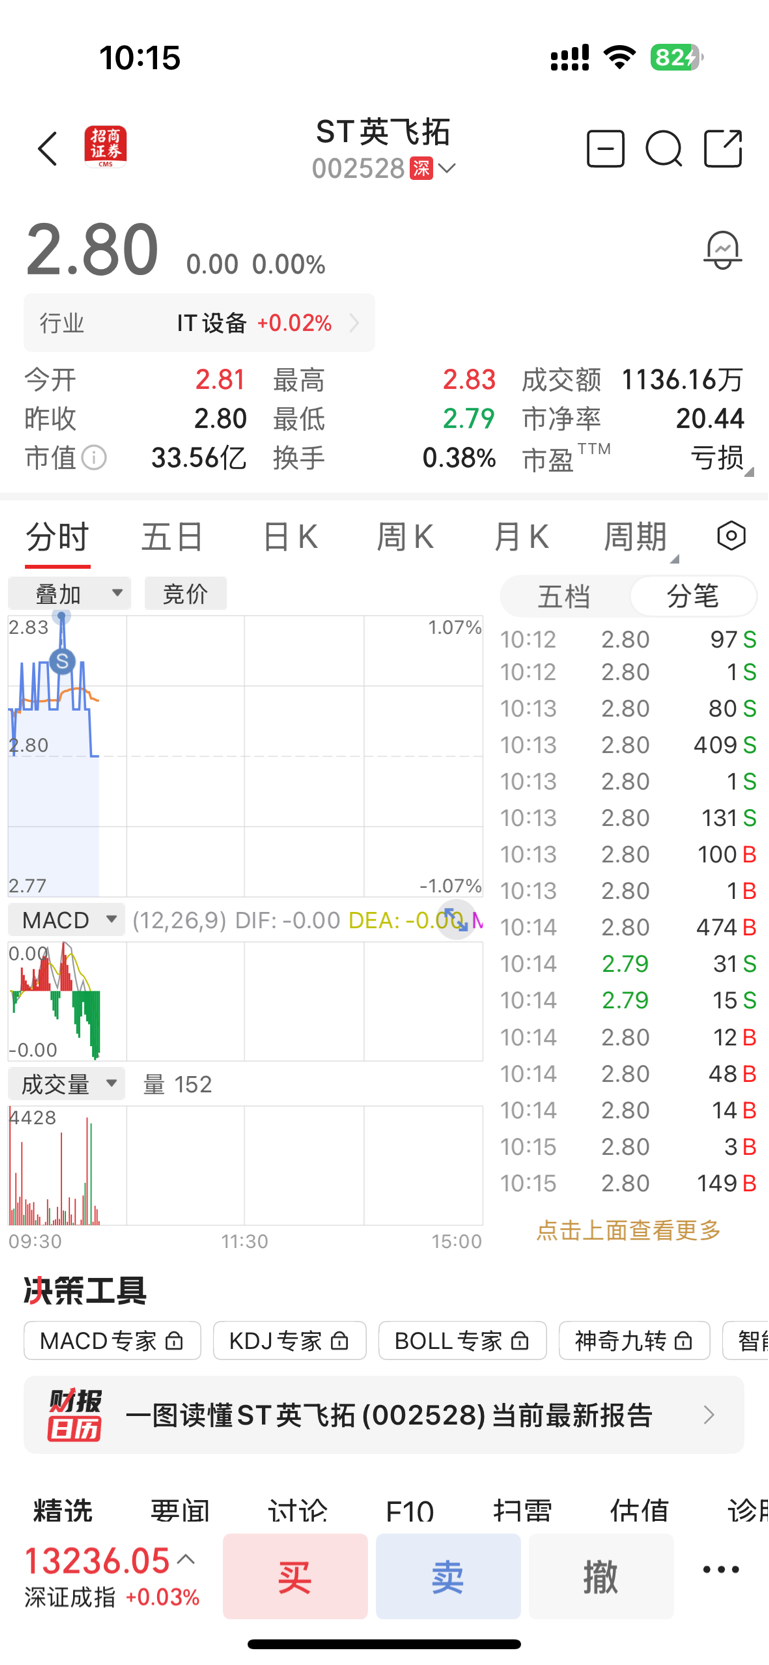Tap the MACD histogram sub-chart

[x=245, y=1001]
